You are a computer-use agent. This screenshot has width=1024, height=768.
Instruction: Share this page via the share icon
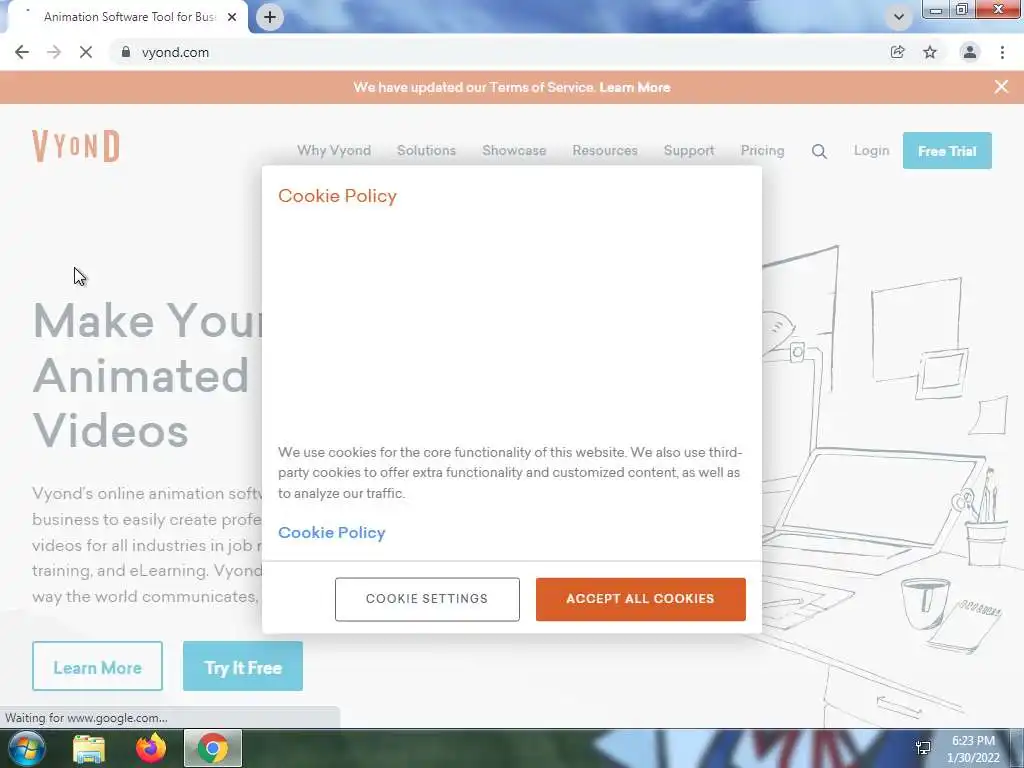point(898,52)
